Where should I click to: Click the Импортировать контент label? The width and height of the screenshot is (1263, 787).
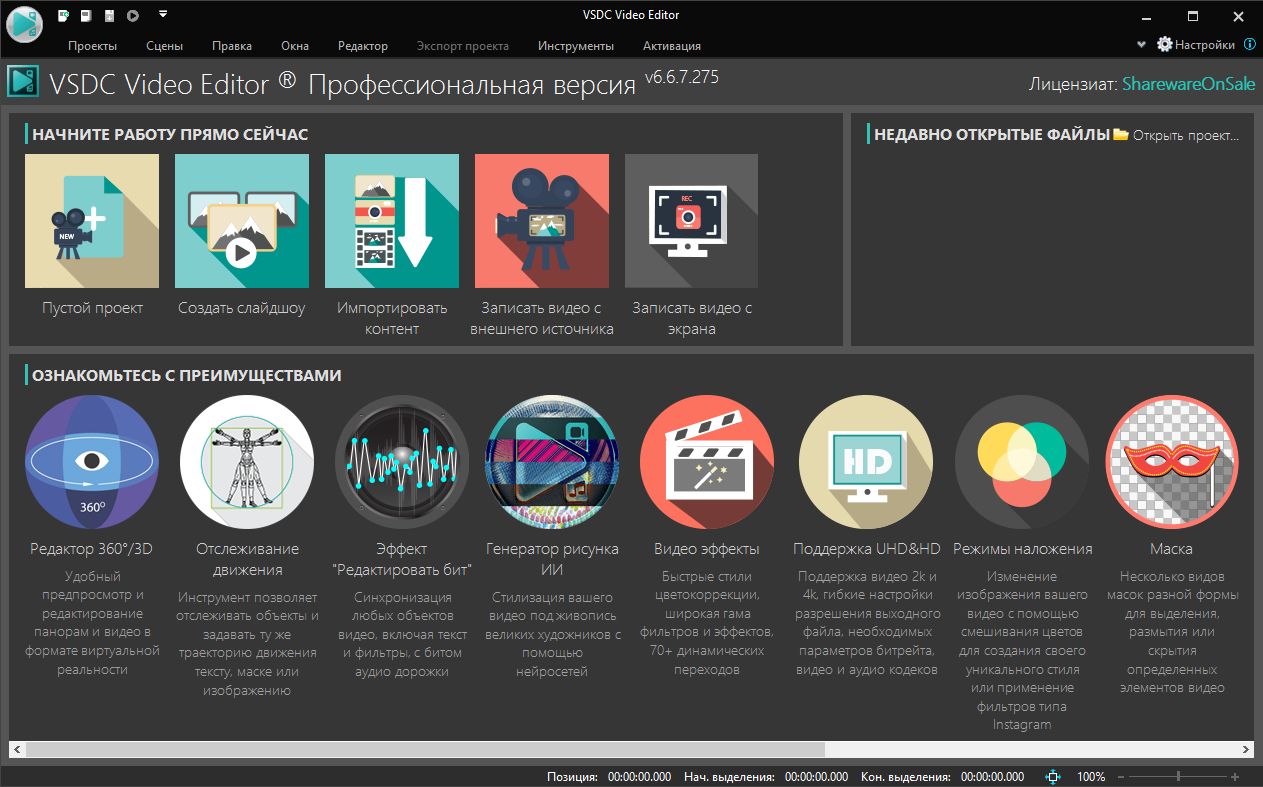tap(392, 318)
